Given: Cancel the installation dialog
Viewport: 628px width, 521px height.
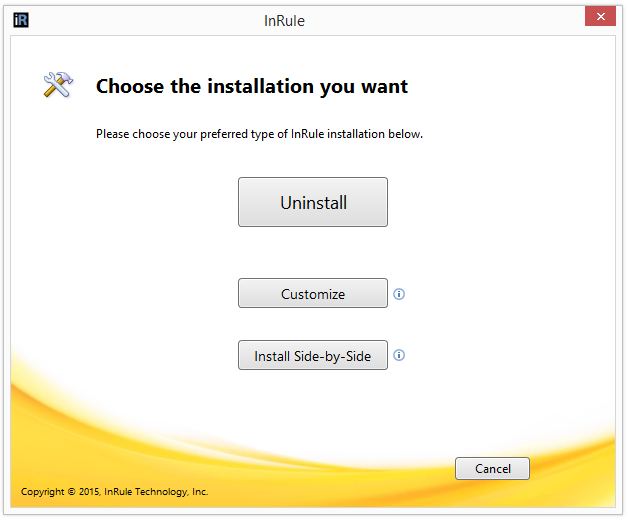Looking at the screenshot, I should (492, 468).
